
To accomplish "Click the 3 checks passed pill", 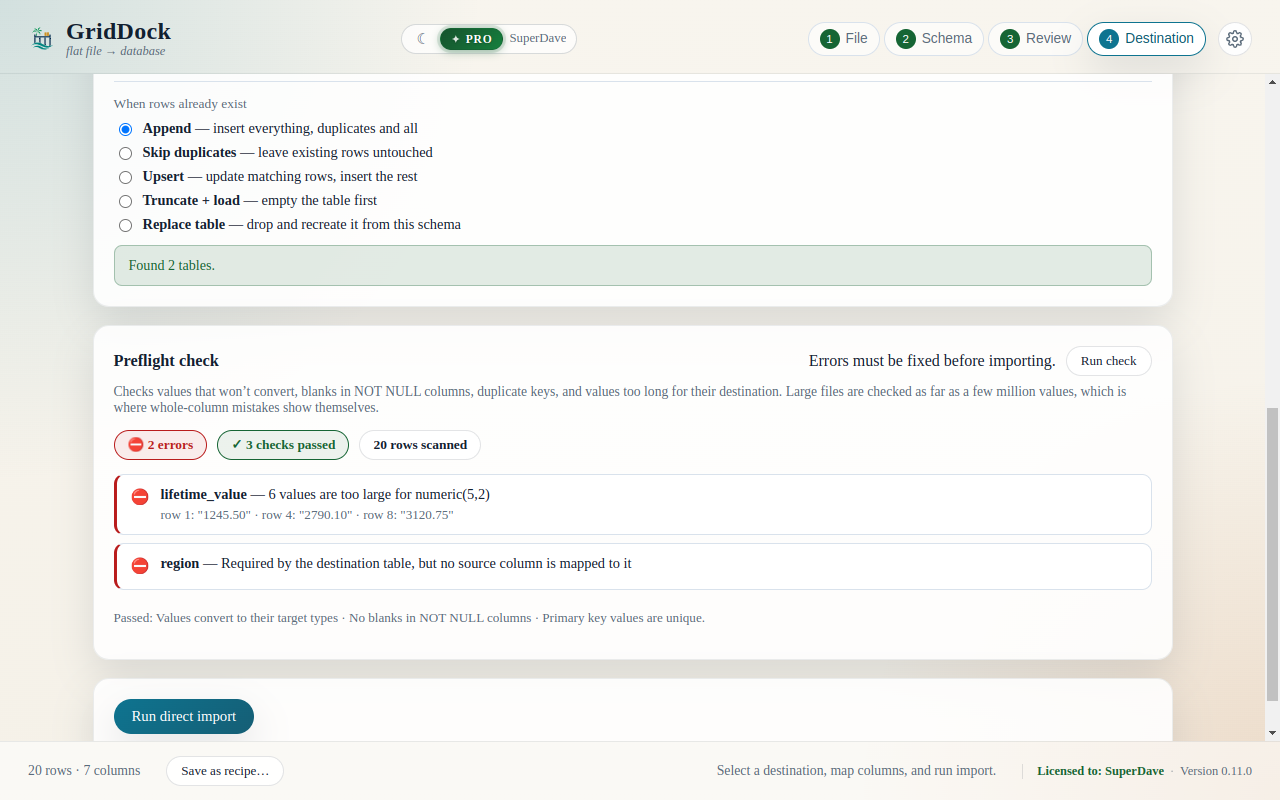I will [283, 445].
